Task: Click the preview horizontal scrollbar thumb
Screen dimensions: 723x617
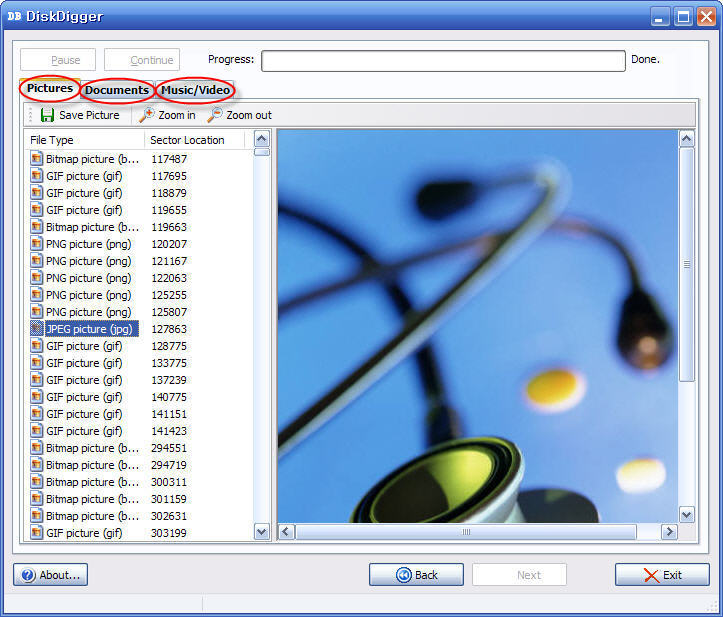Action: [466, 532]
